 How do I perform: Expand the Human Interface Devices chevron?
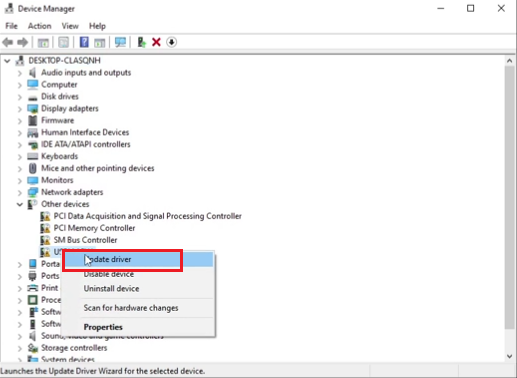pos(20,133)
